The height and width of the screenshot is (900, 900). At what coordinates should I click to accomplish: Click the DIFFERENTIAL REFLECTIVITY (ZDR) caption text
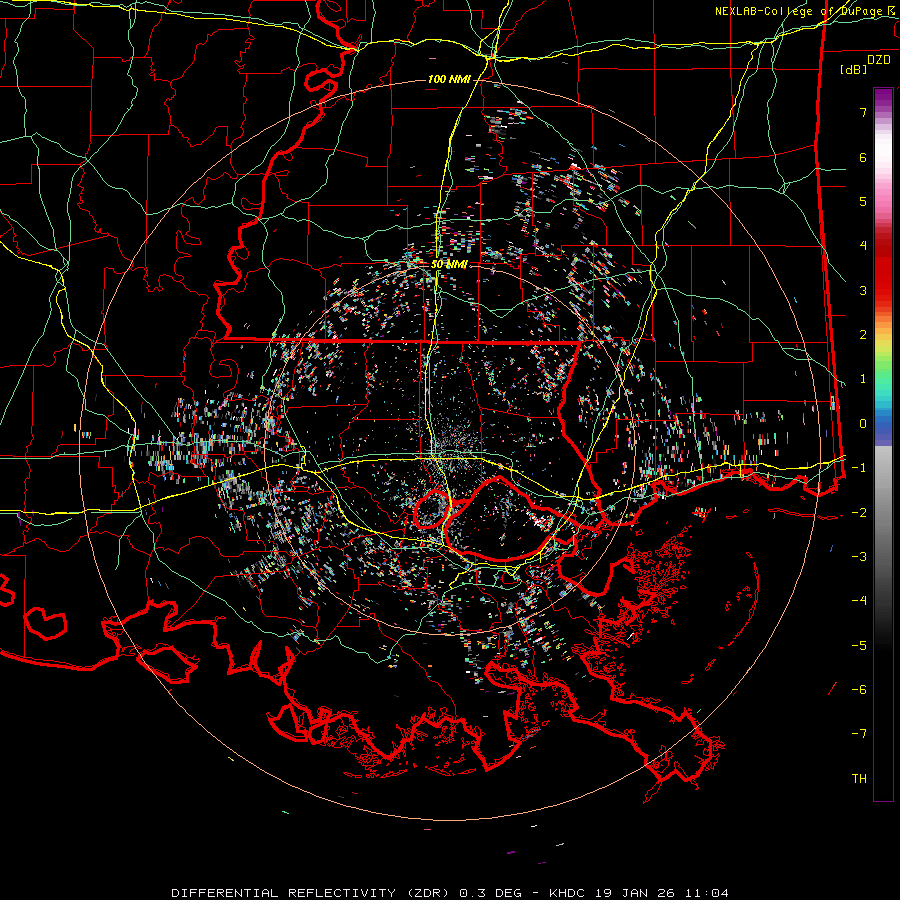click(312, 893)
